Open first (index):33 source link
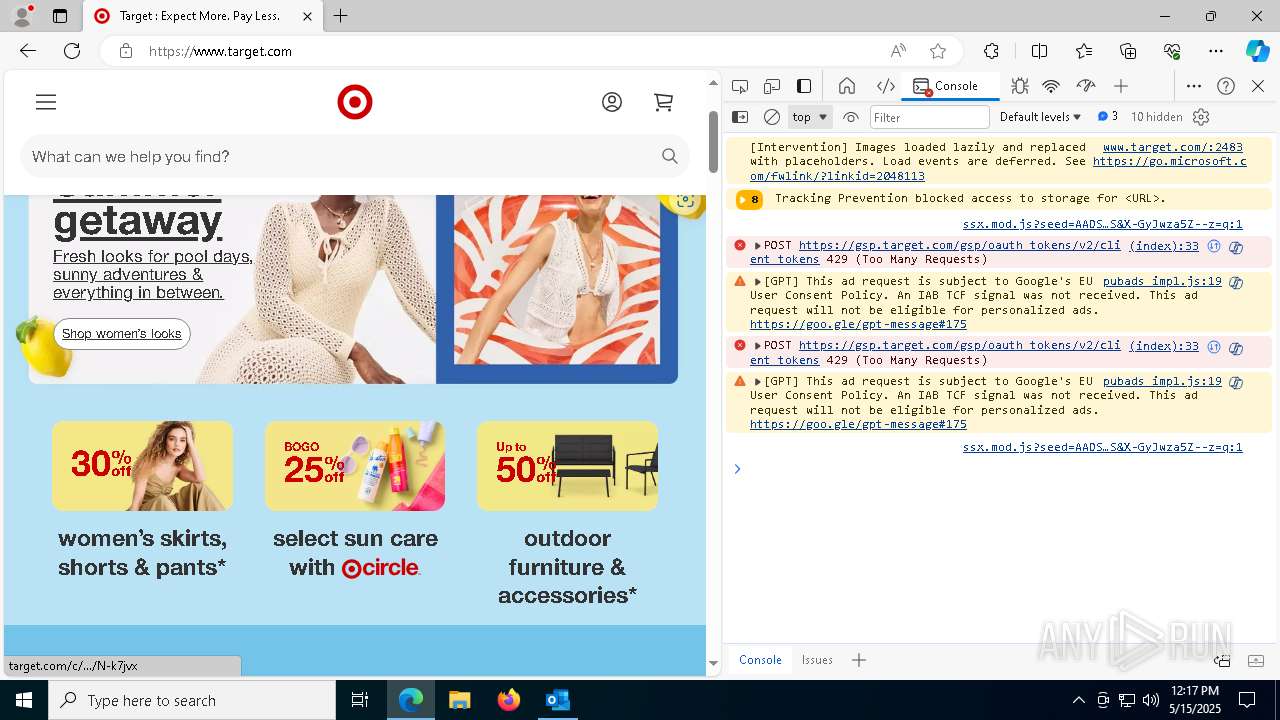 click(x=1164, y=246)
